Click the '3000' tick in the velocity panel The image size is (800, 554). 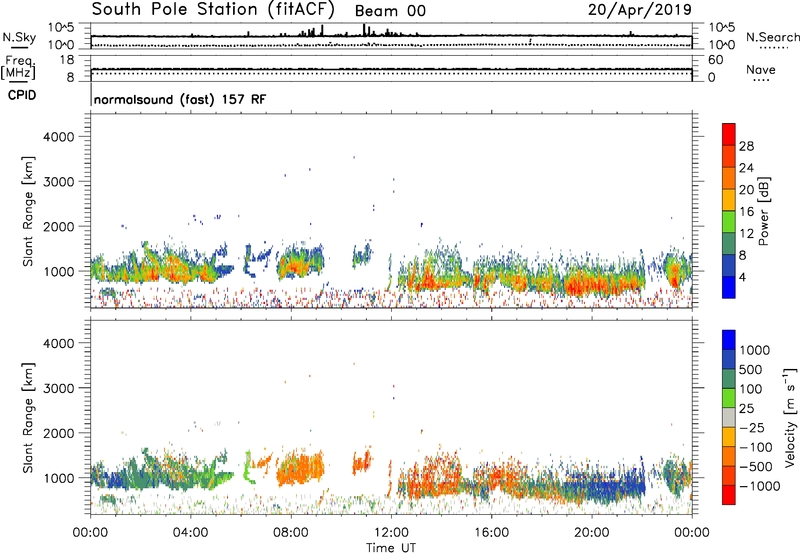(x=58, y=388)
